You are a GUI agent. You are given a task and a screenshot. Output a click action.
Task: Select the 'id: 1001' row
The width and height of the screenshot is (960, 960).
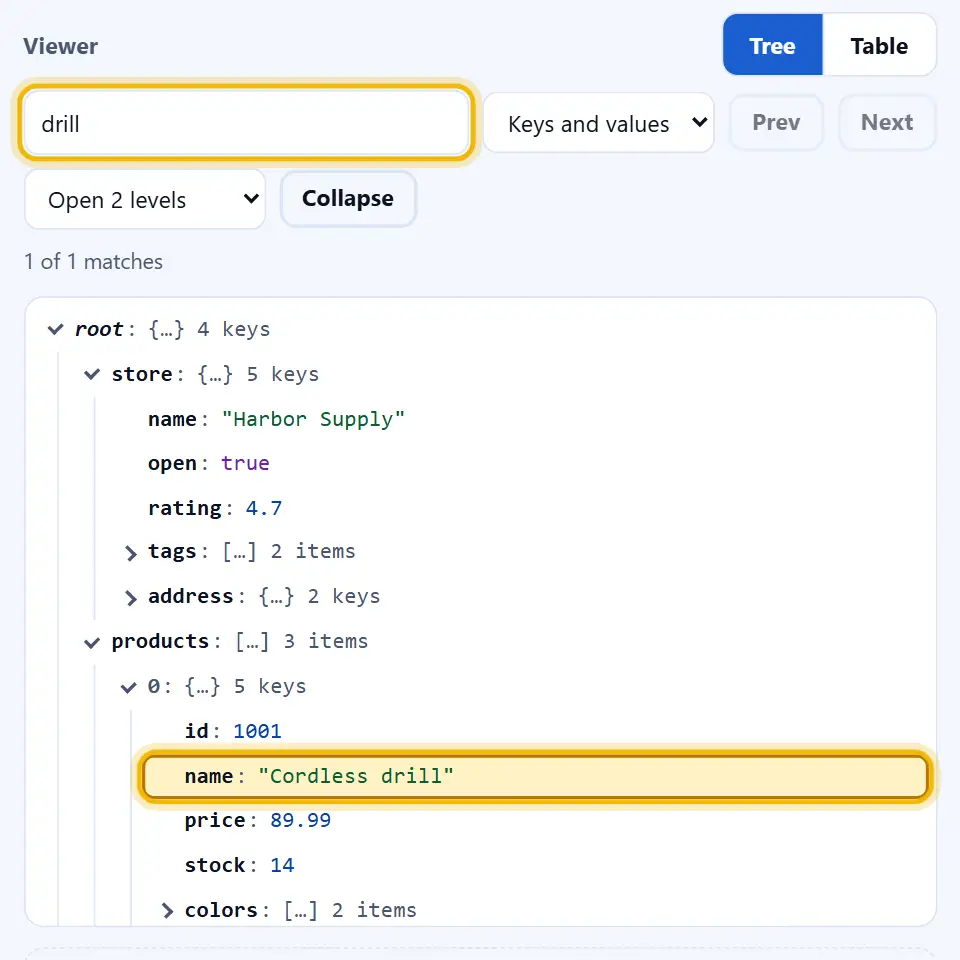coord(233,731)
